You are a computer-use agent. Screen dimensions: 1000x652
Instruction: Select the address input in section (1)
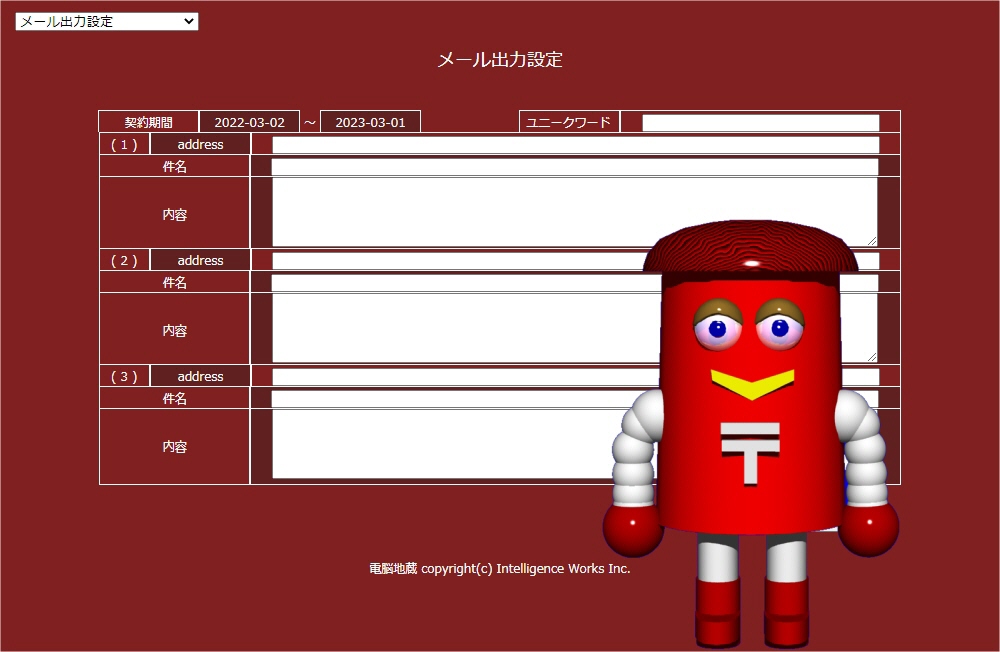[575, 145]
